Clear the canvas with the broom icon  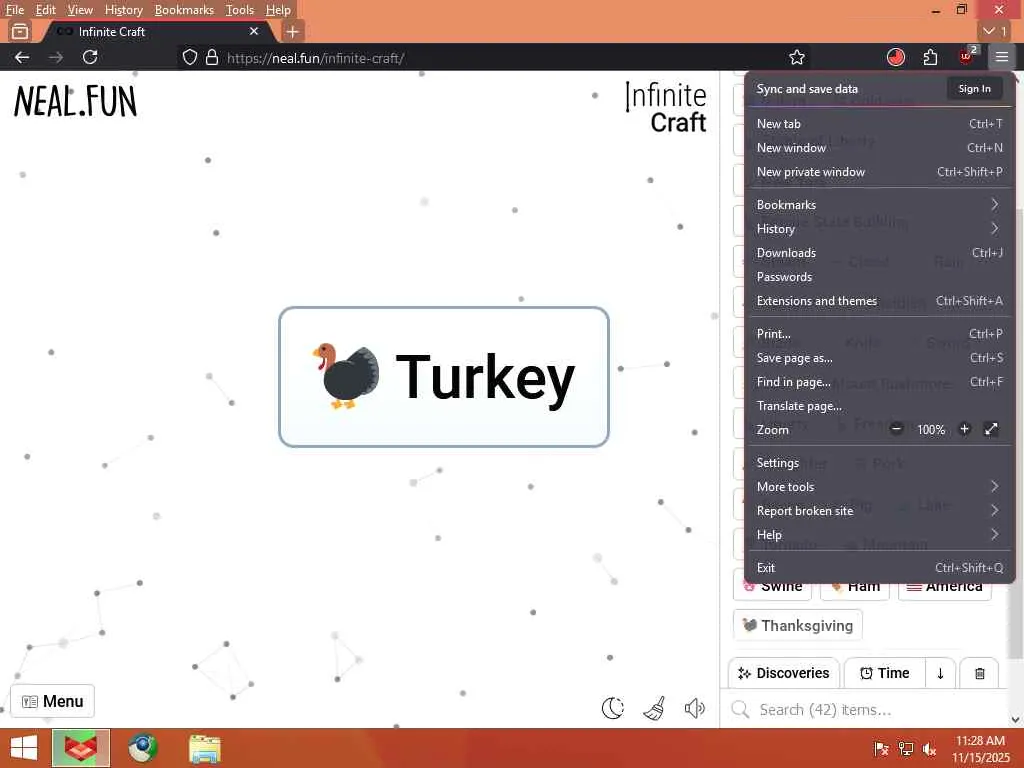click(x=654, y=708)
